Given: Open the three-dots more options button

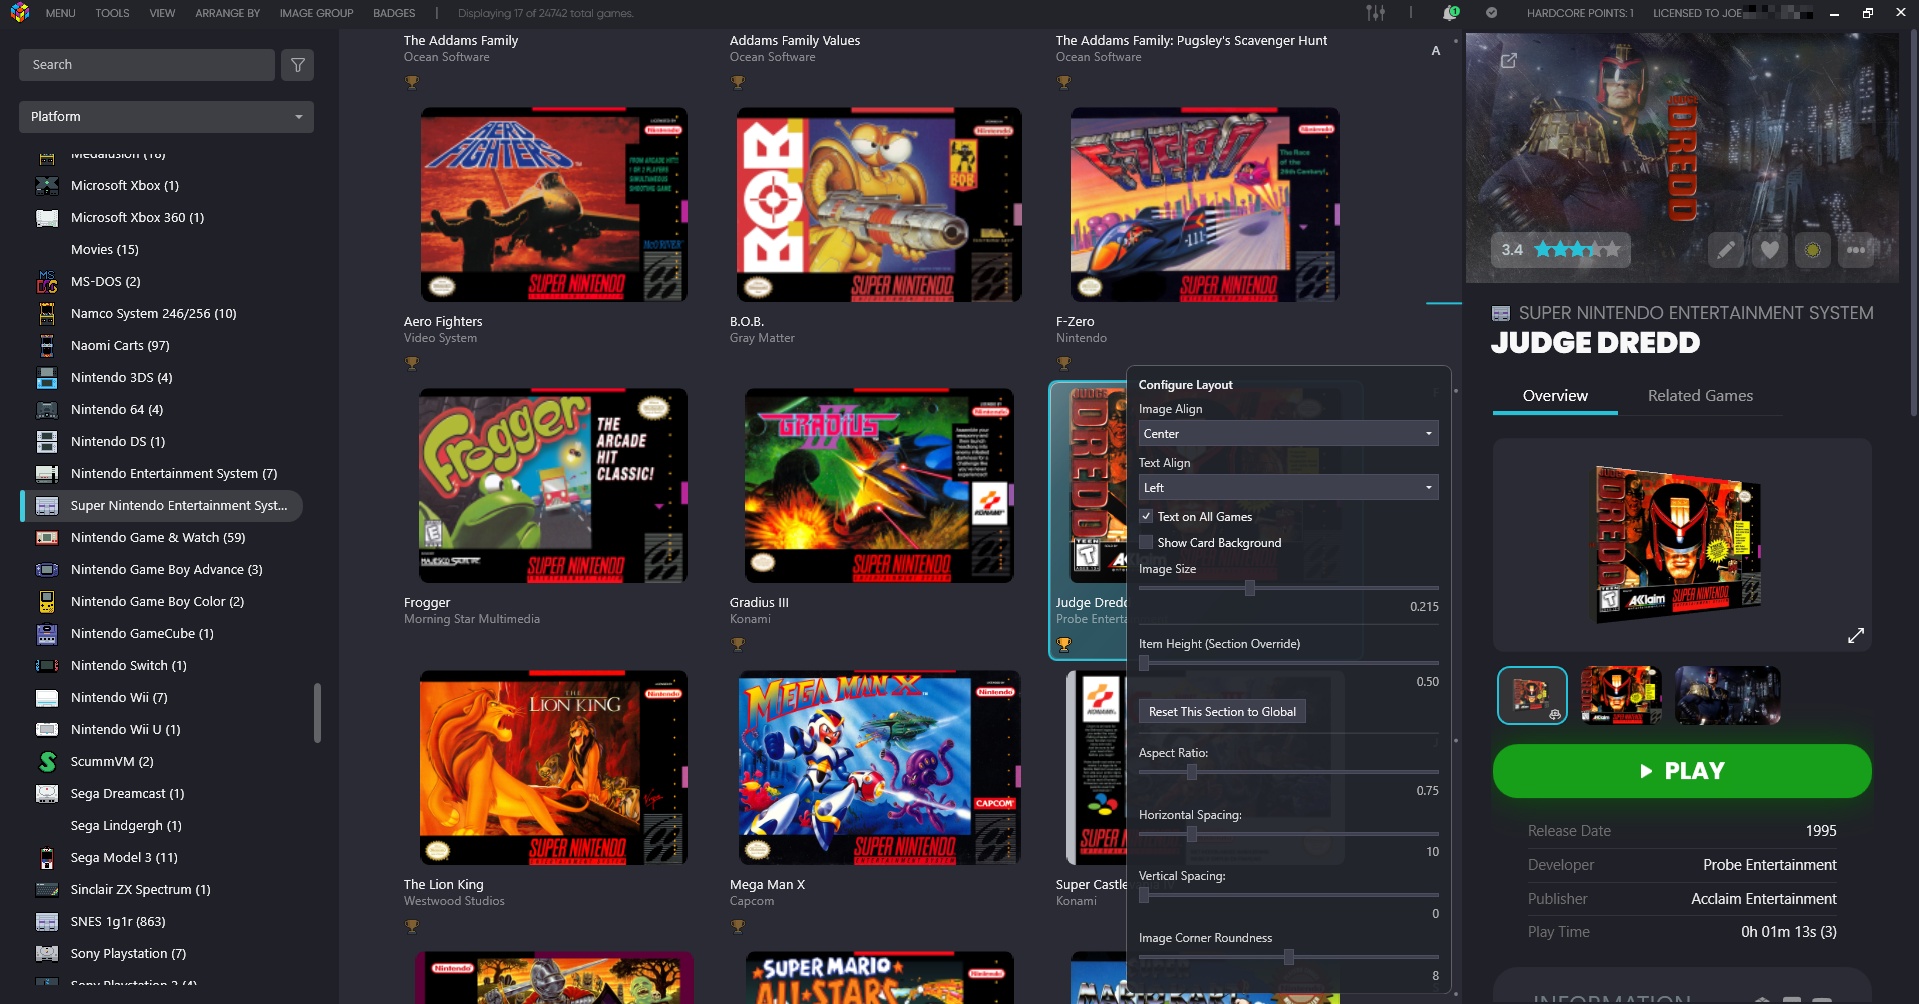Looking at the screenshot, I should (x=1856, y=250).
